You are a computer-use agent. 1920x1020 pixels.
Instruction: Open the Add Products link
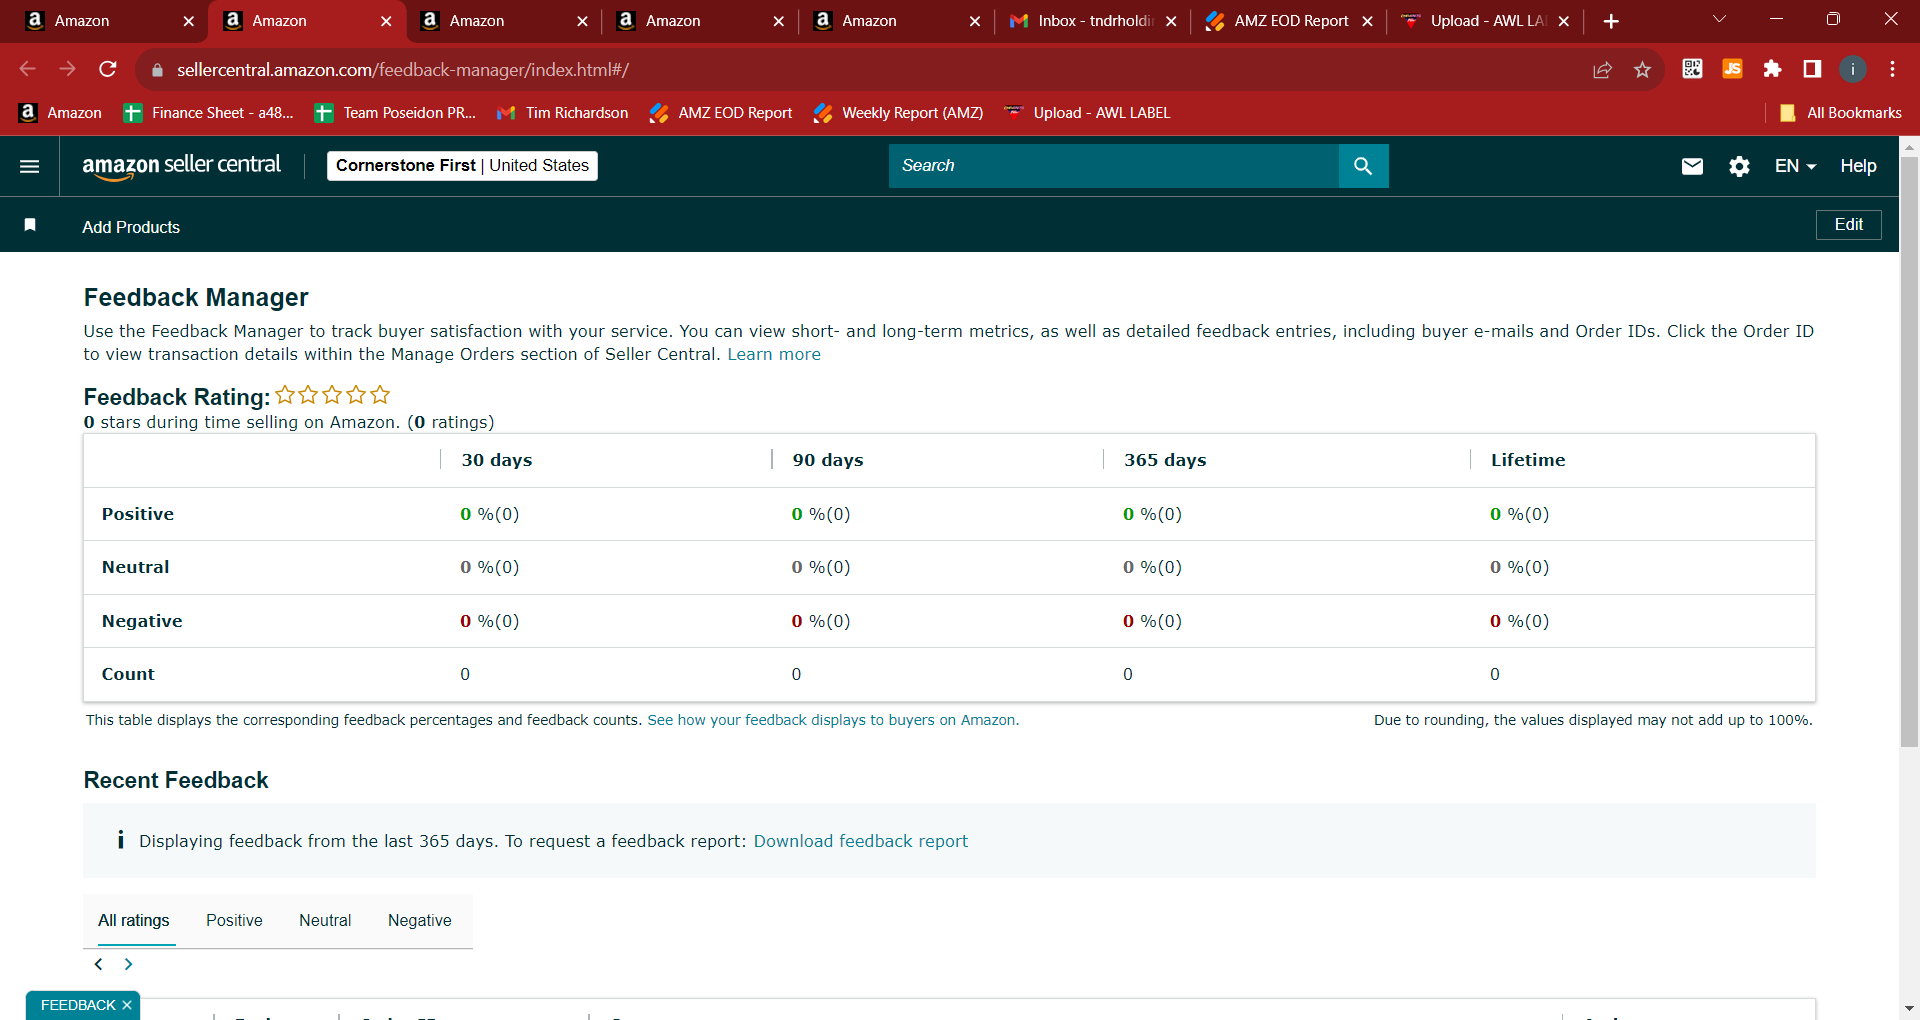coord(131,227)
